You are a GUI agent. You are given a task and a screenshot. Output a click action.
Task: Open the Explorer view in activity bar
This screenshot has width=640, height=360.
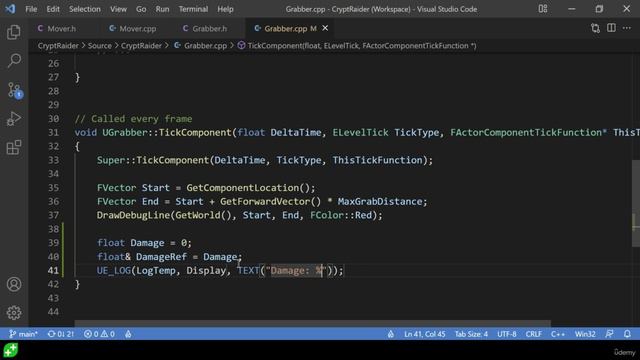tap(14, 32)
